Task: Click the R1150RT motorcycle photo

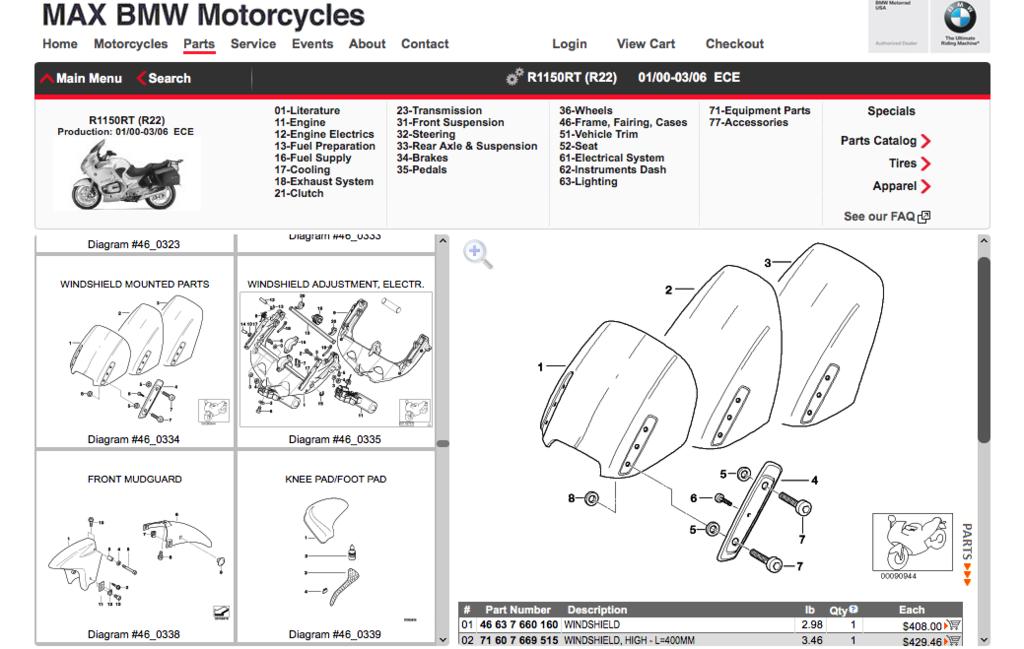Action: coord(125,175)
